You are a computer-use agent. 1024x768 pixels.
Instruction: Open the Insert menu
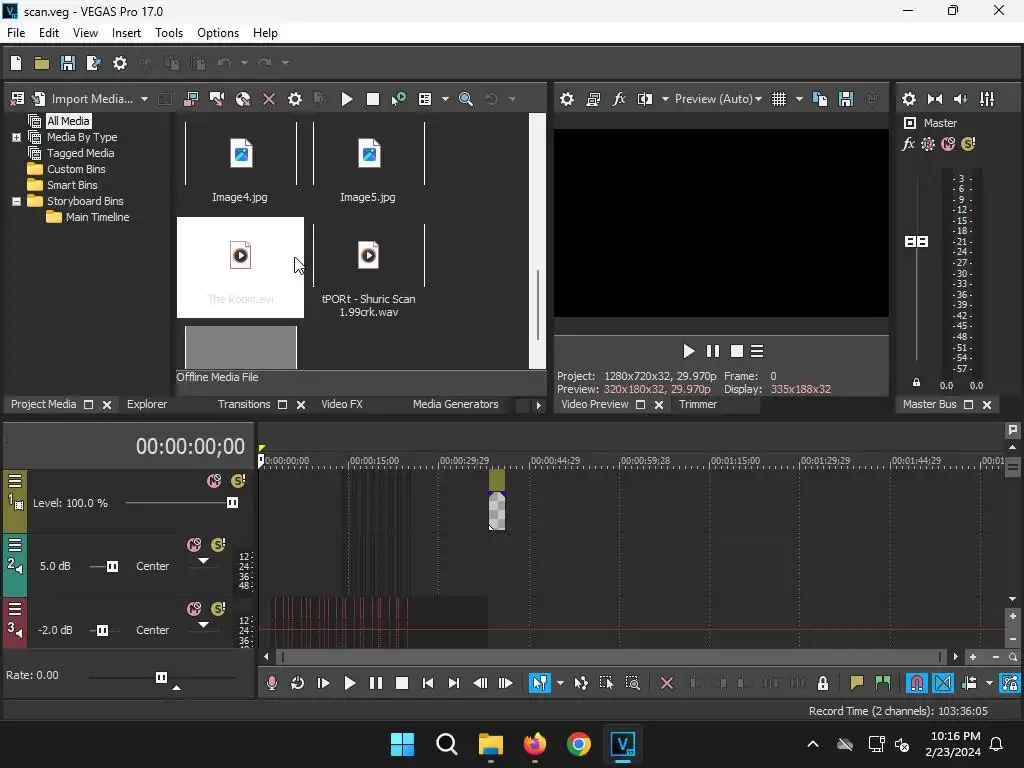point(126,33)
